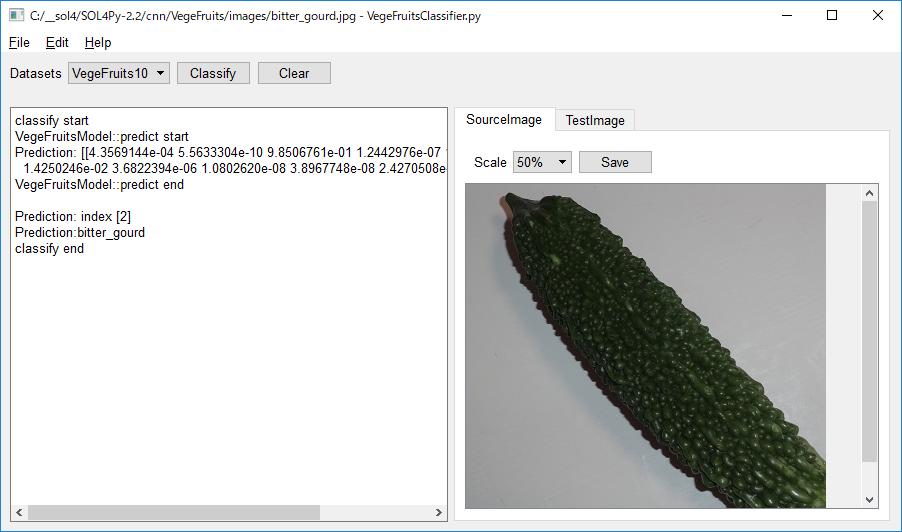Click 'VegeFruitsModel::predict end' log line

coord(100,185)
